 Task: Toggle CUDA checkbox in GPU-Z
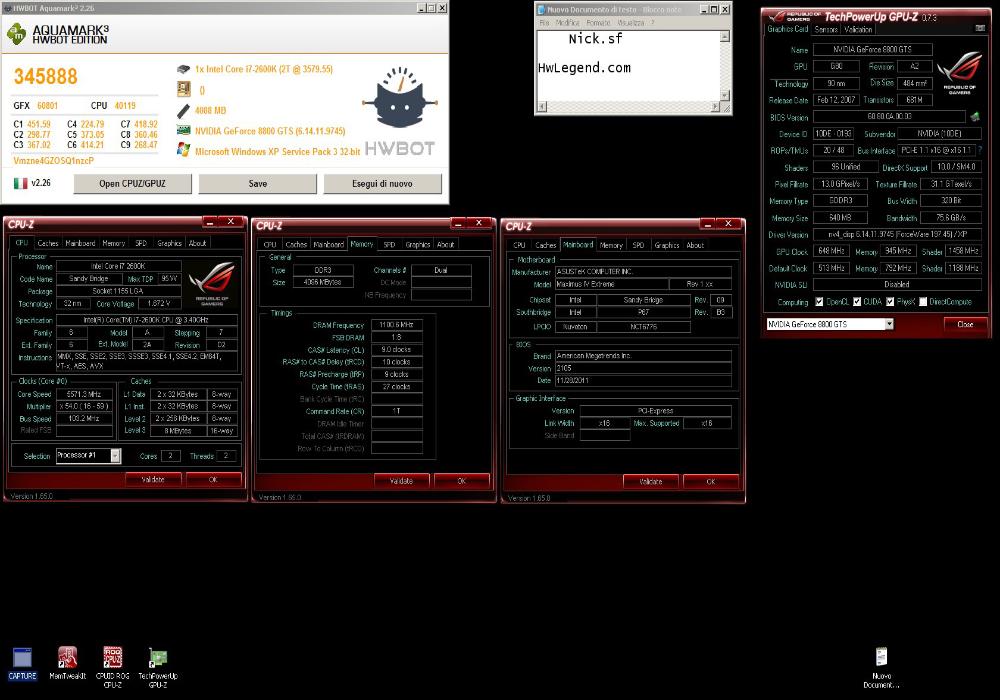point(857,302)
